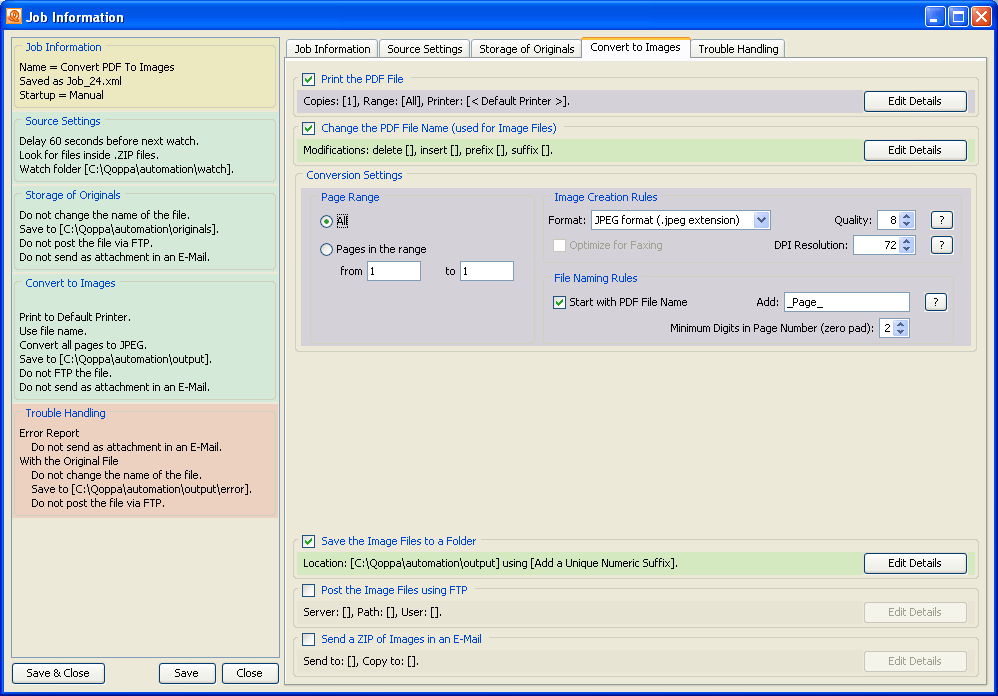This screenshot has width=998, height=696.
Task: Click the Save & Close button
Action: click(58, 673)
